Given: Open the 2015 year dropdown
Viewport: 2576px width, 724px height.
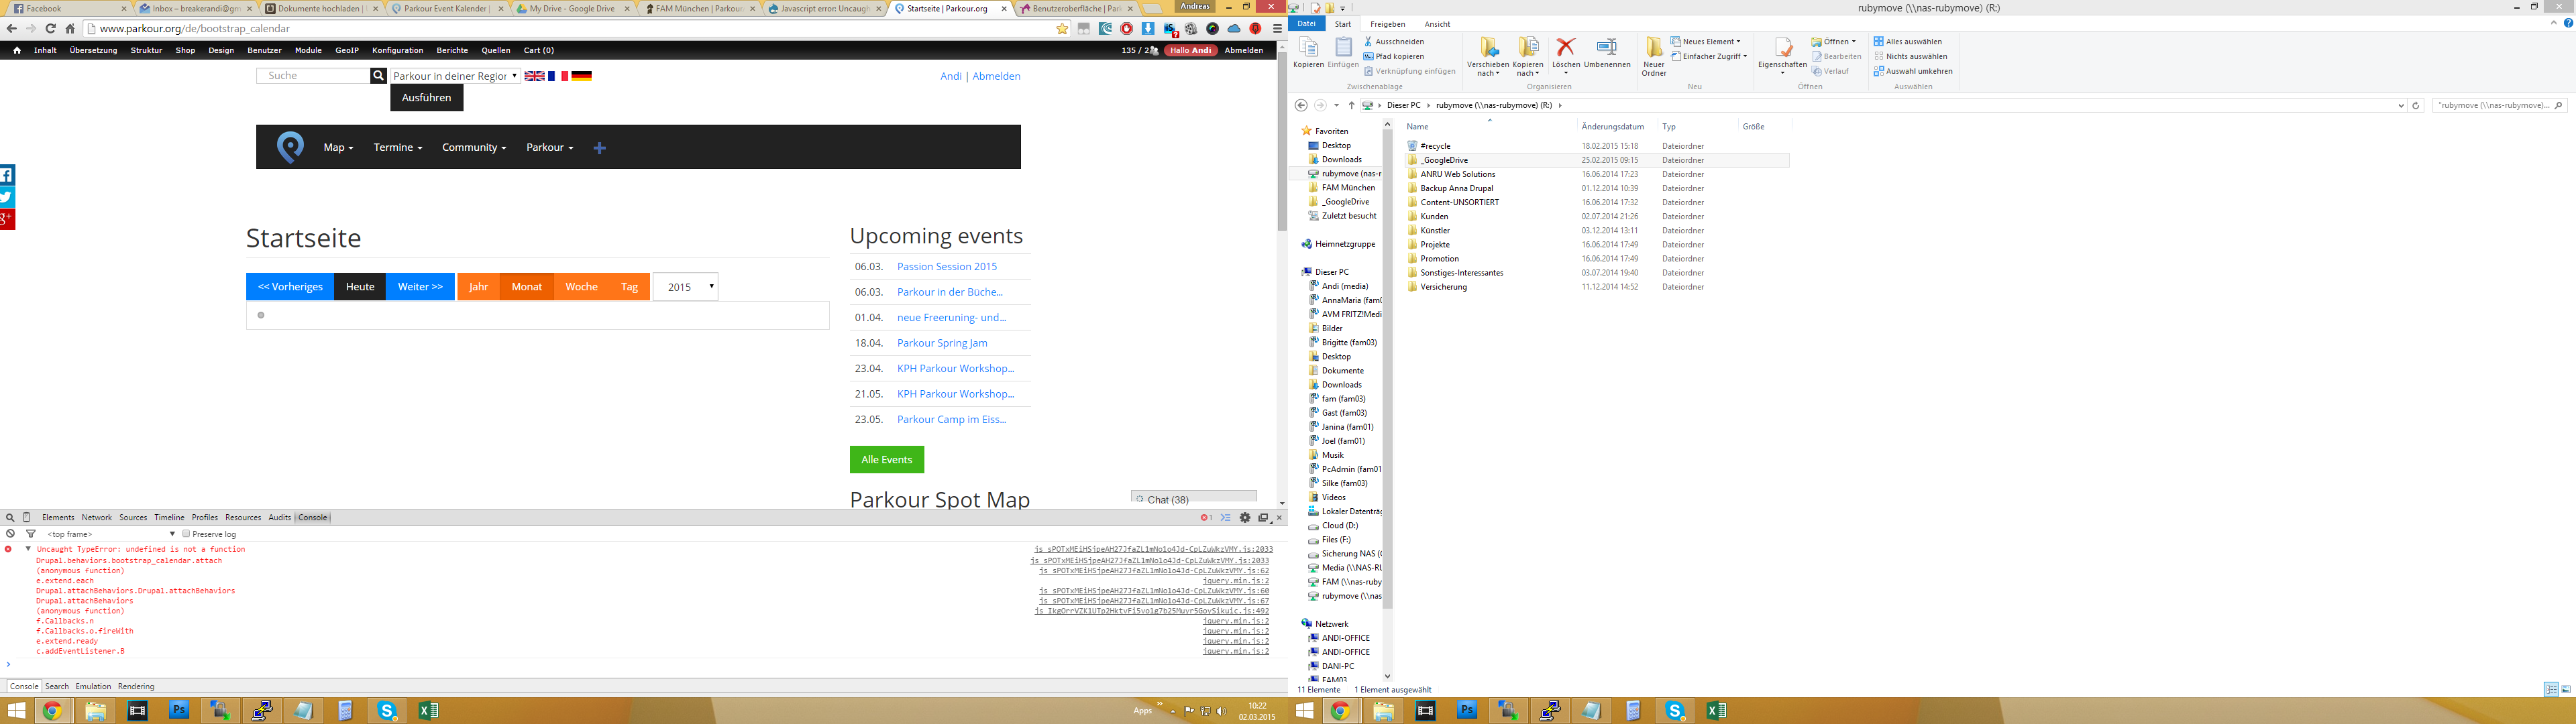Looking at the screenshot, I should [x=685, y=287].
